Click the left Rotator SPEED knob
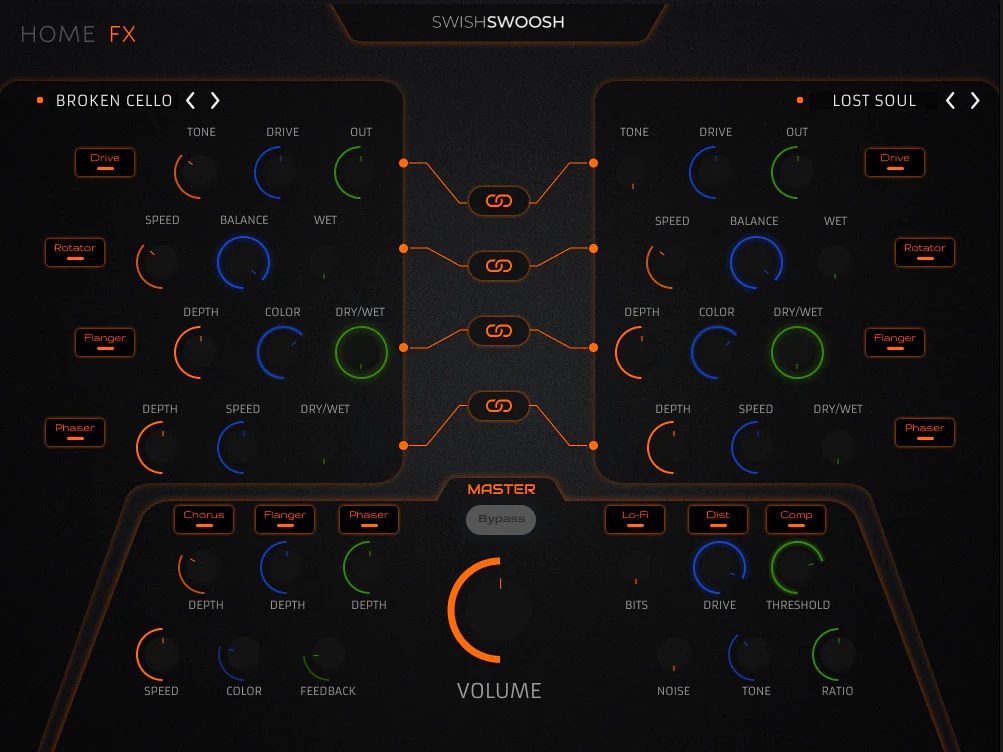 click(x=160, y=263)
